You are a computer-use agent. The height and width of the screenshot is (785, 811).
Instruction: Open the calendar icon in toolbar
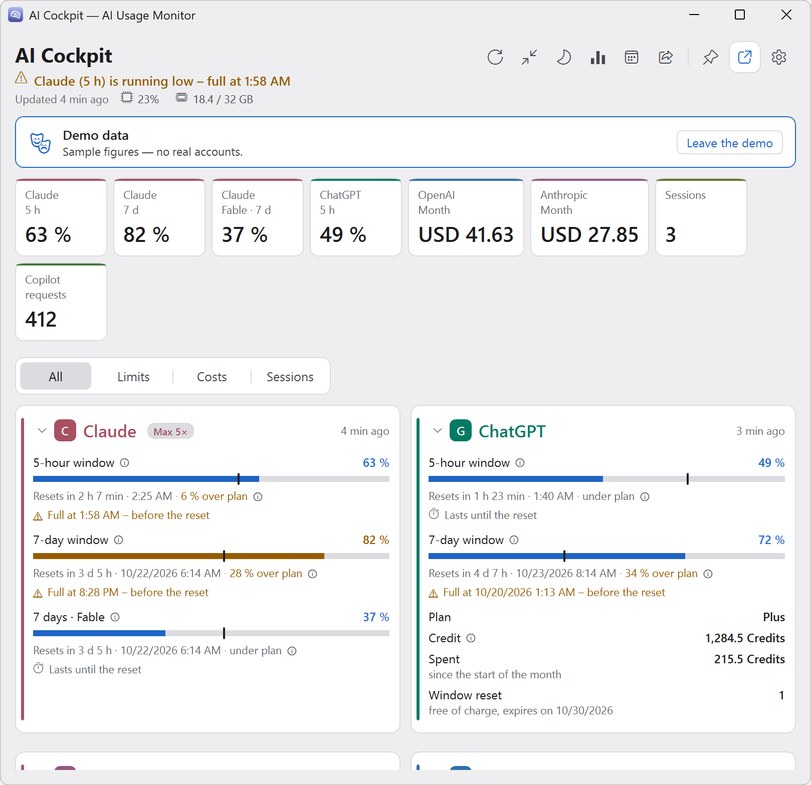click(x=632, y=57)
